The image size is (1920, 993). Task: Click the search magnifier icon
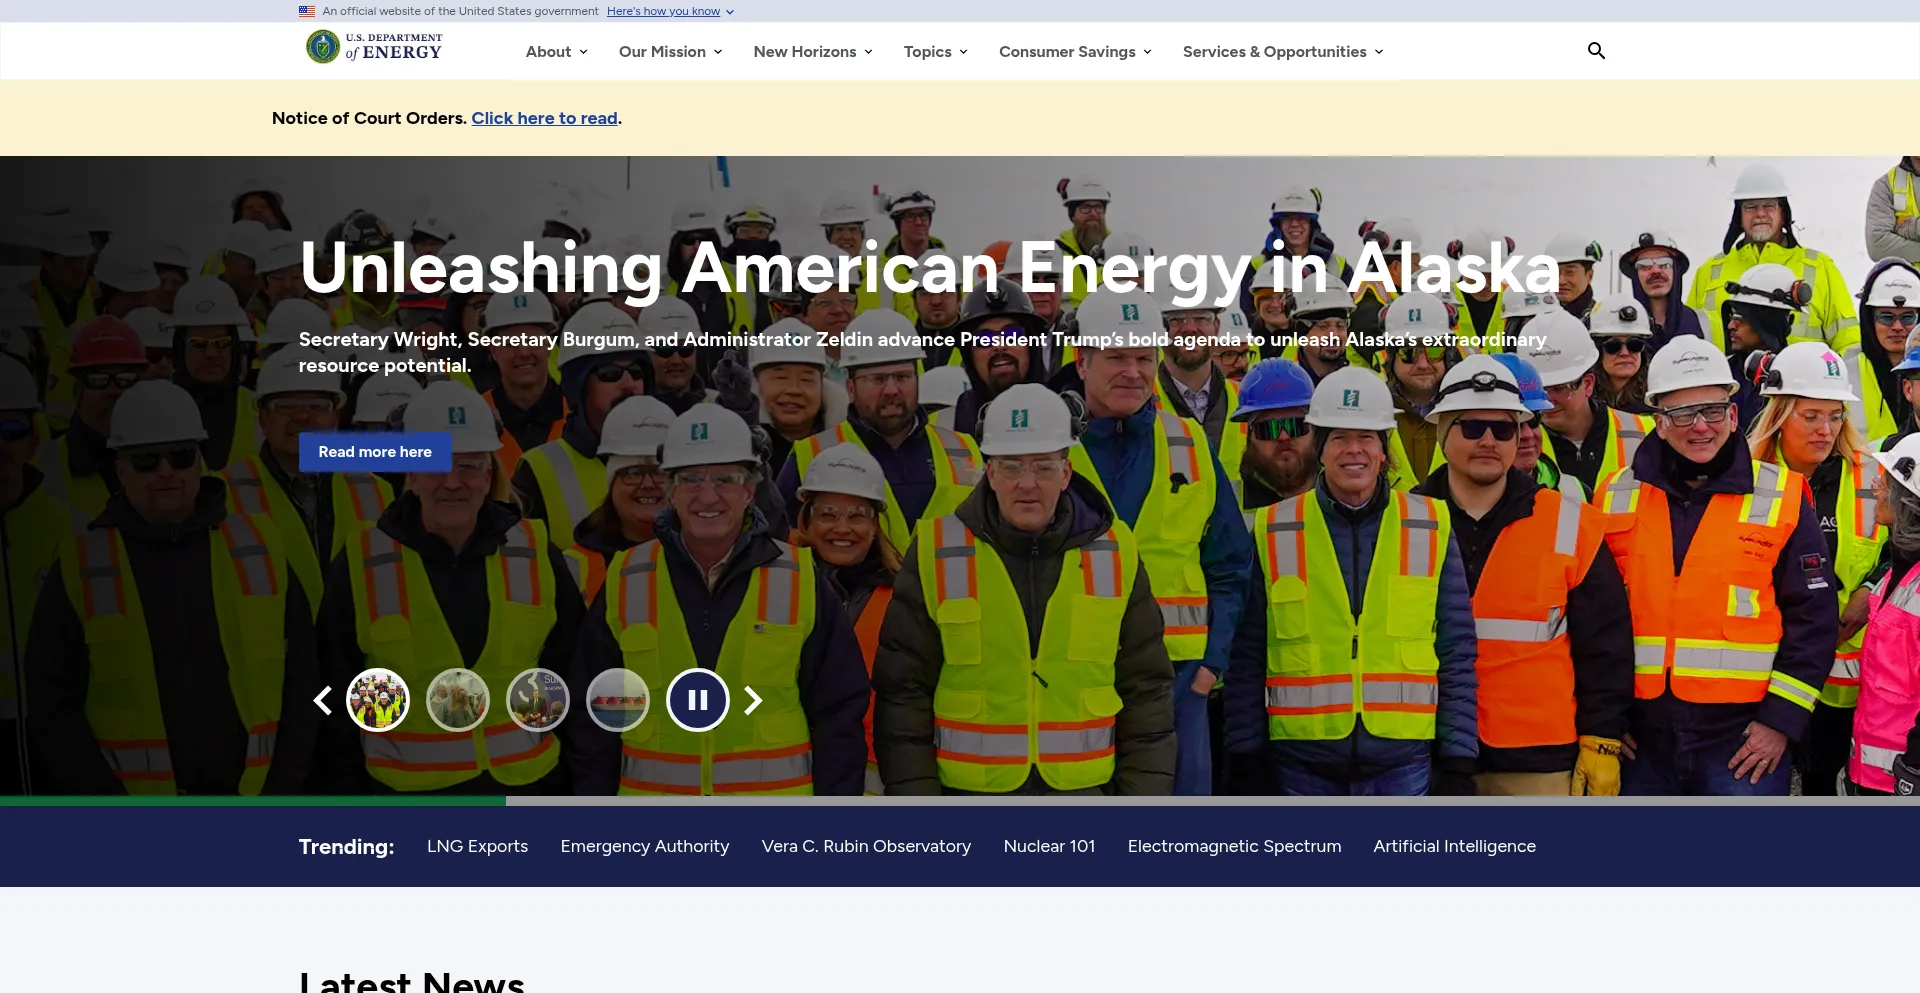click(1596, 51)
